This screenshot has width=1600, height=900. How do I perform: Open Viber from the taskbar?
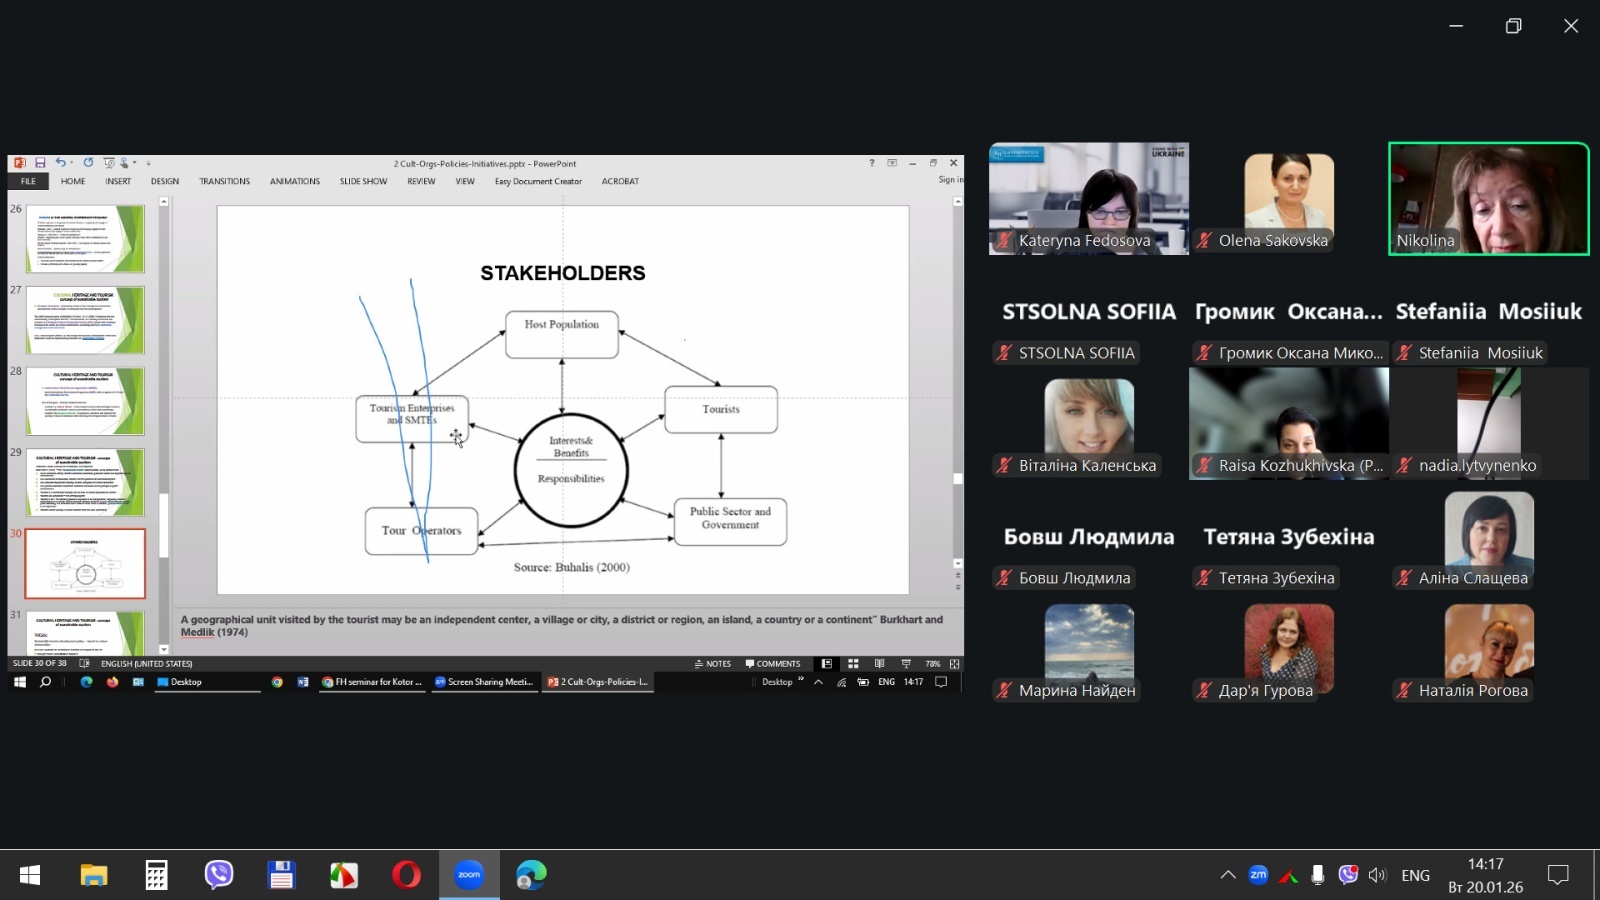[x=218, y=875]
